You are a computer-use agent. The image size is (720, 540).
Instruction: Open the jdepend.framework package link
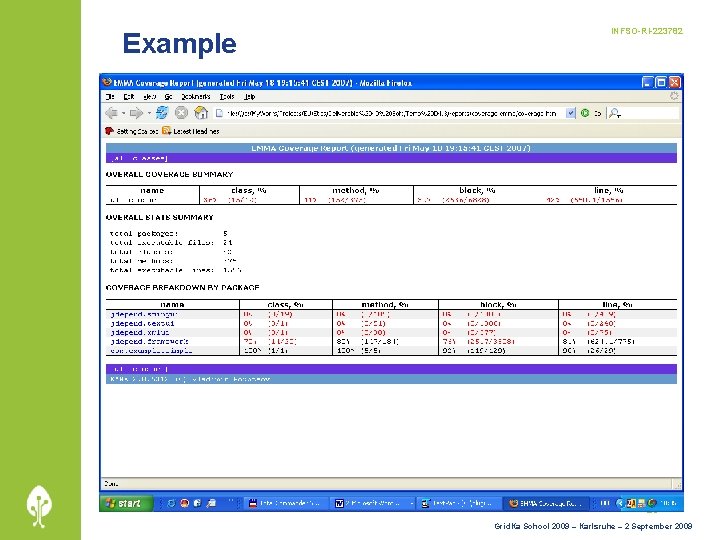point(149,342)
